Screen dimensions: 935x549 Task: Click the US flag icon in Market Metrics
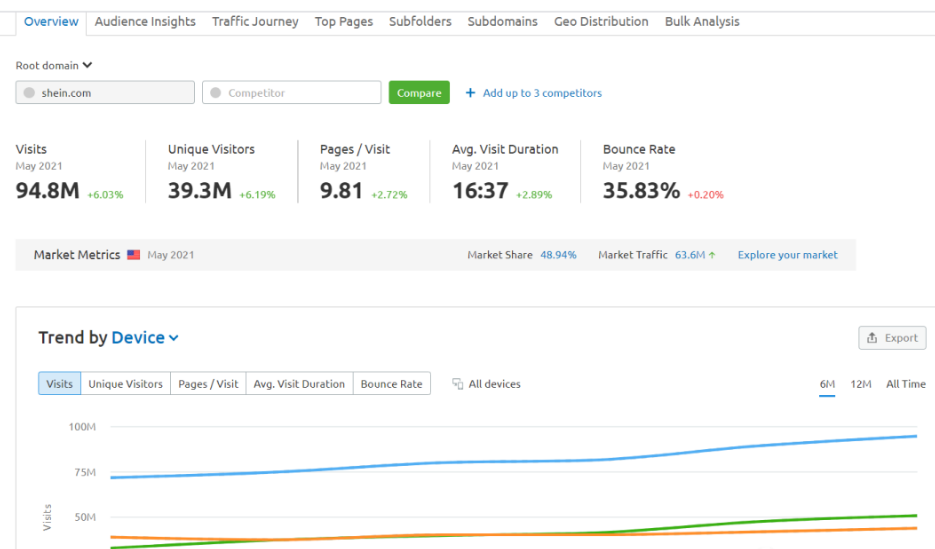click(x=133, y=255)
